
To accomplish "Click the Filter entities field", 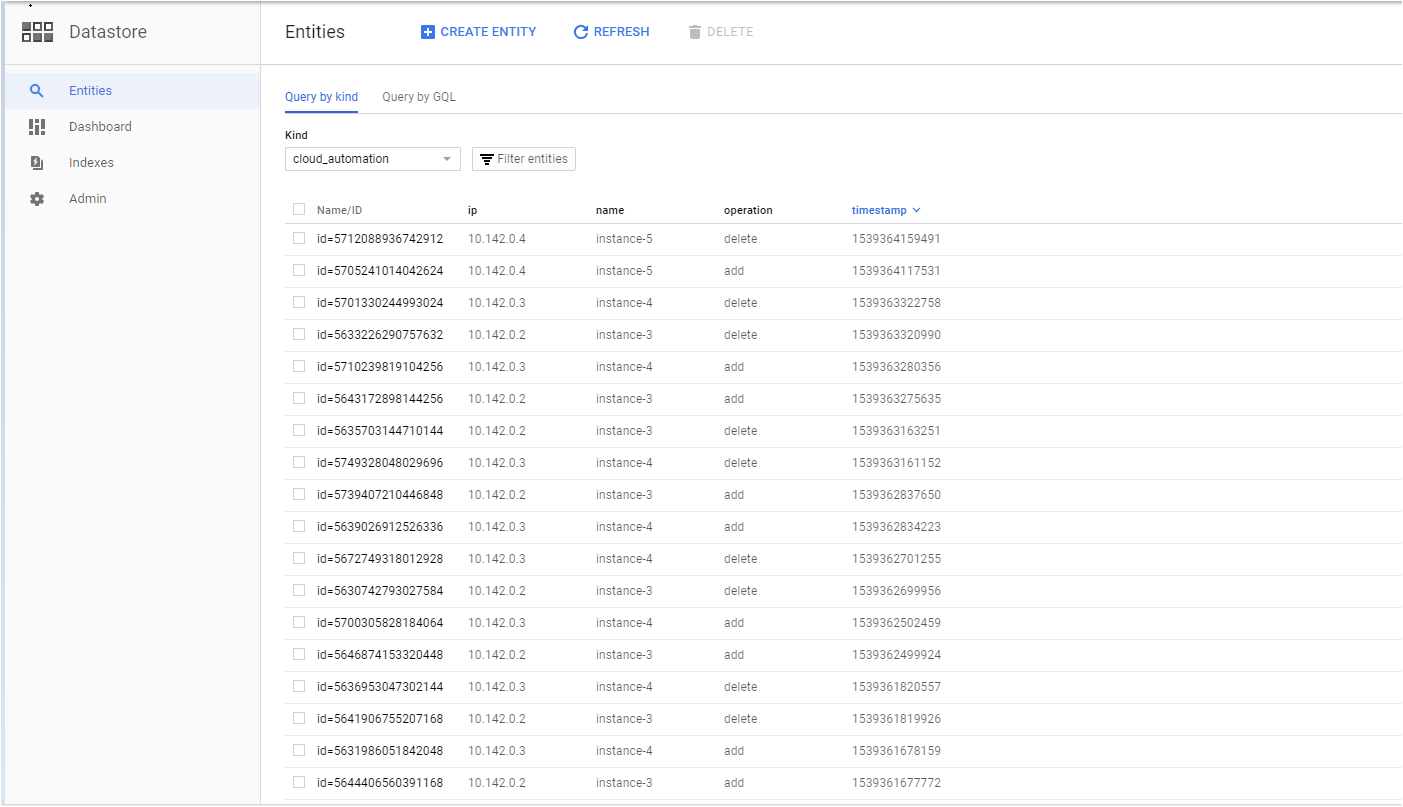I will point(530,158).
